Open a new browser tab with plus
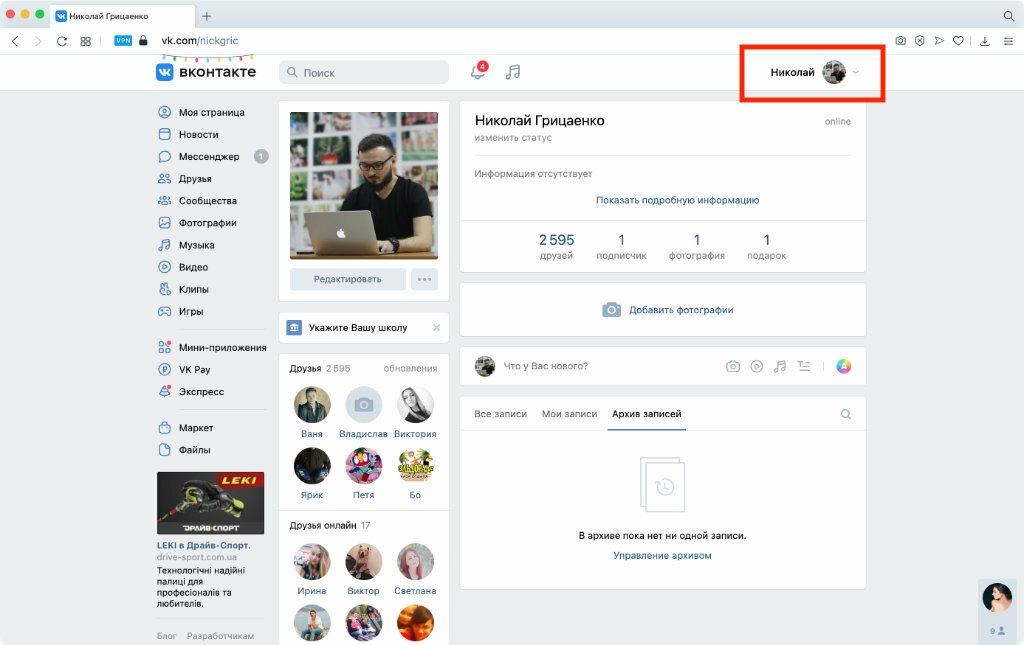This screenshot has width=1024, height=645. tap(206, 16)
